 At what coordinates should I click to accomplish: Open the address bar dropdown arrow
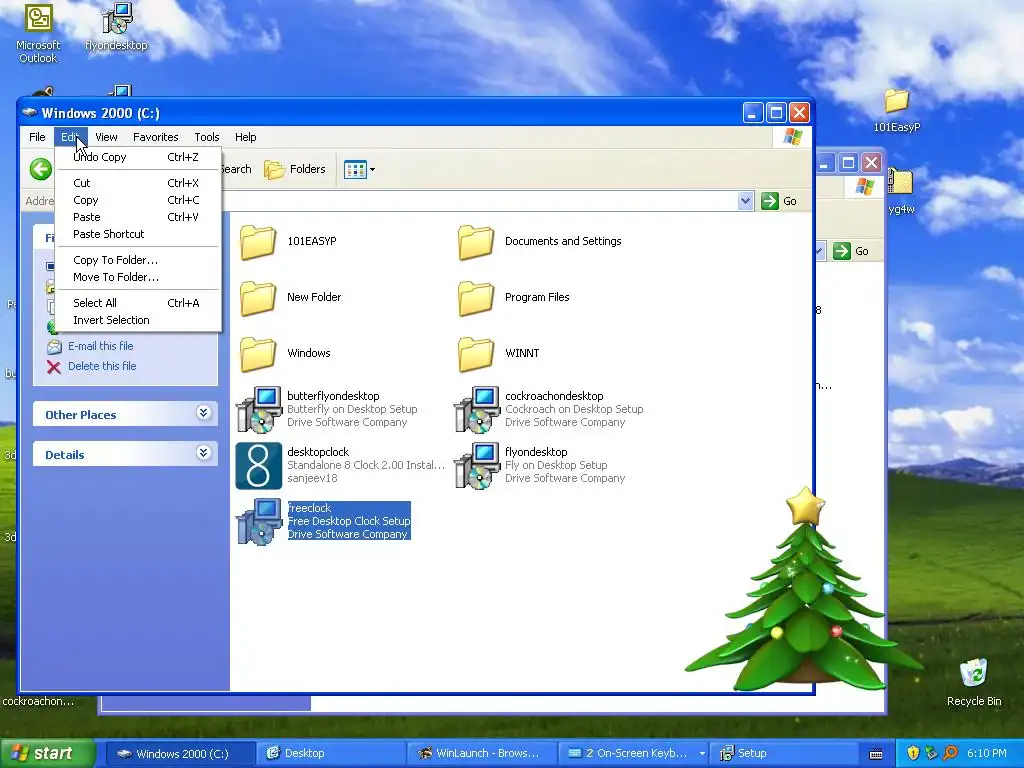pos(745,201)
